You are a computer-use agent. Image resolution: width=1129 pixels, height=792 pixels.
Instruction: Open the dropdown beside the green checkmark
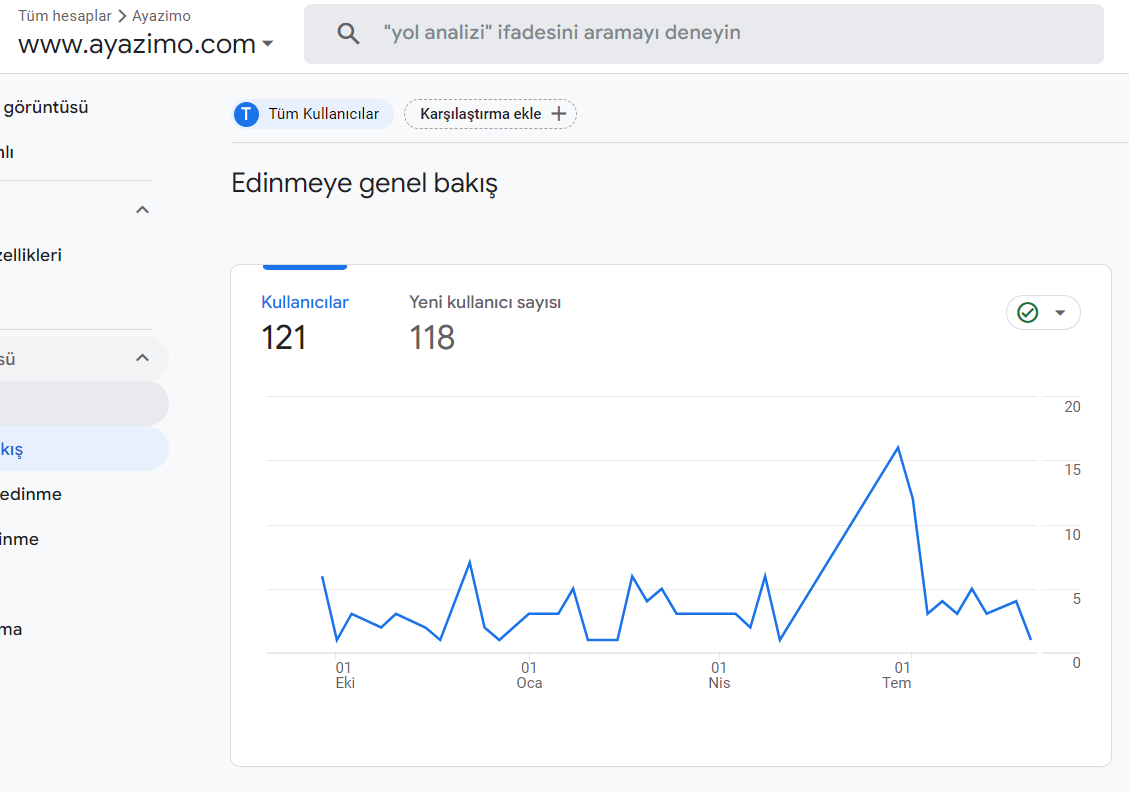pyautogui.click(x=1060, y=312)
